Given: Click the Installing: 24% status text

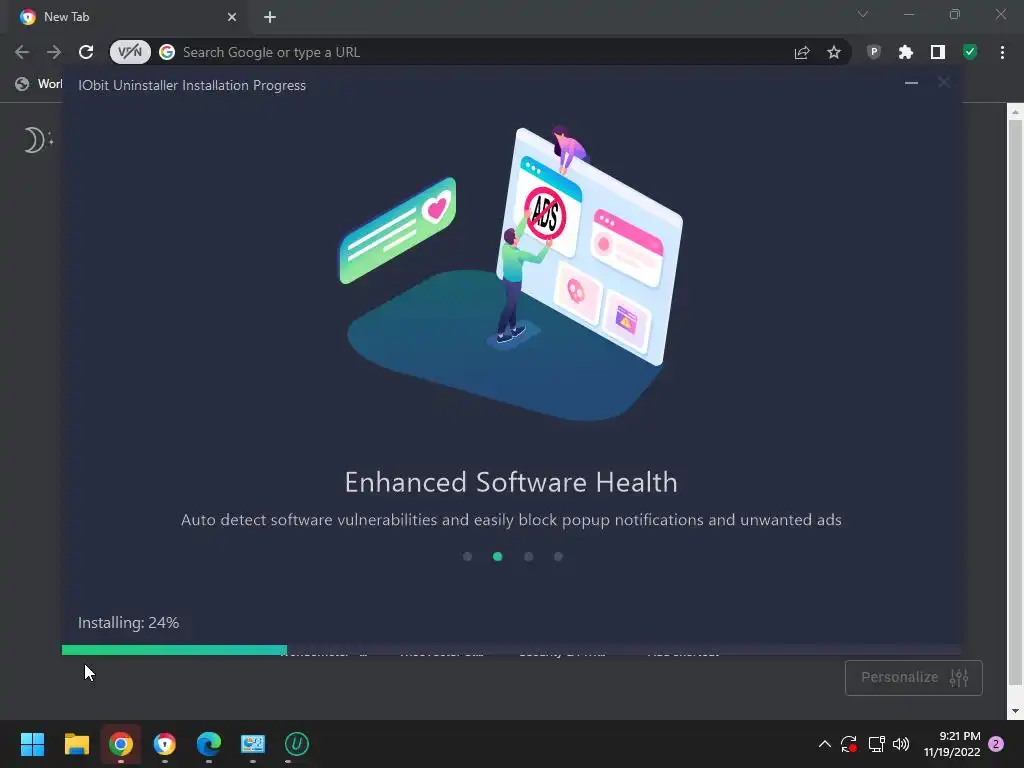Looking at the screenshot, I should [129, 623].
